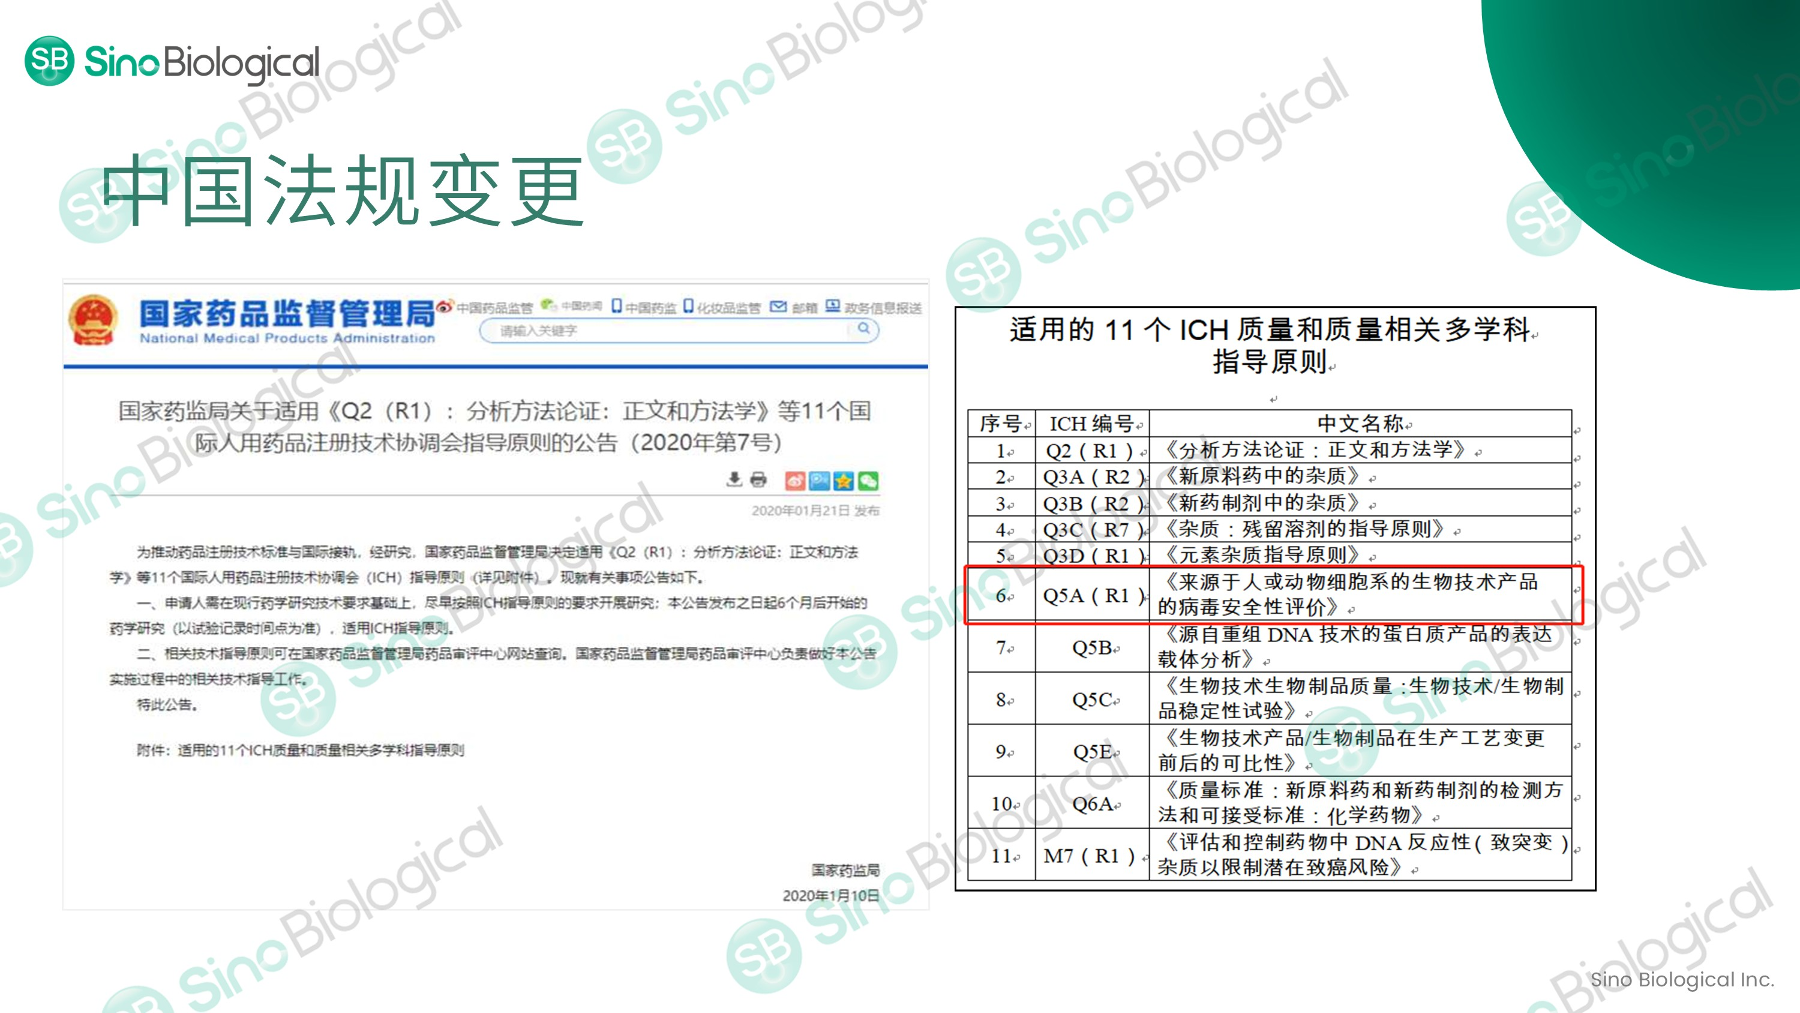The width and height of the screenshot is (1800, 1013).
Task: Click the 《杂质：残留溶剂的指导原则》 cell
Action: [x=1361, y=529]
